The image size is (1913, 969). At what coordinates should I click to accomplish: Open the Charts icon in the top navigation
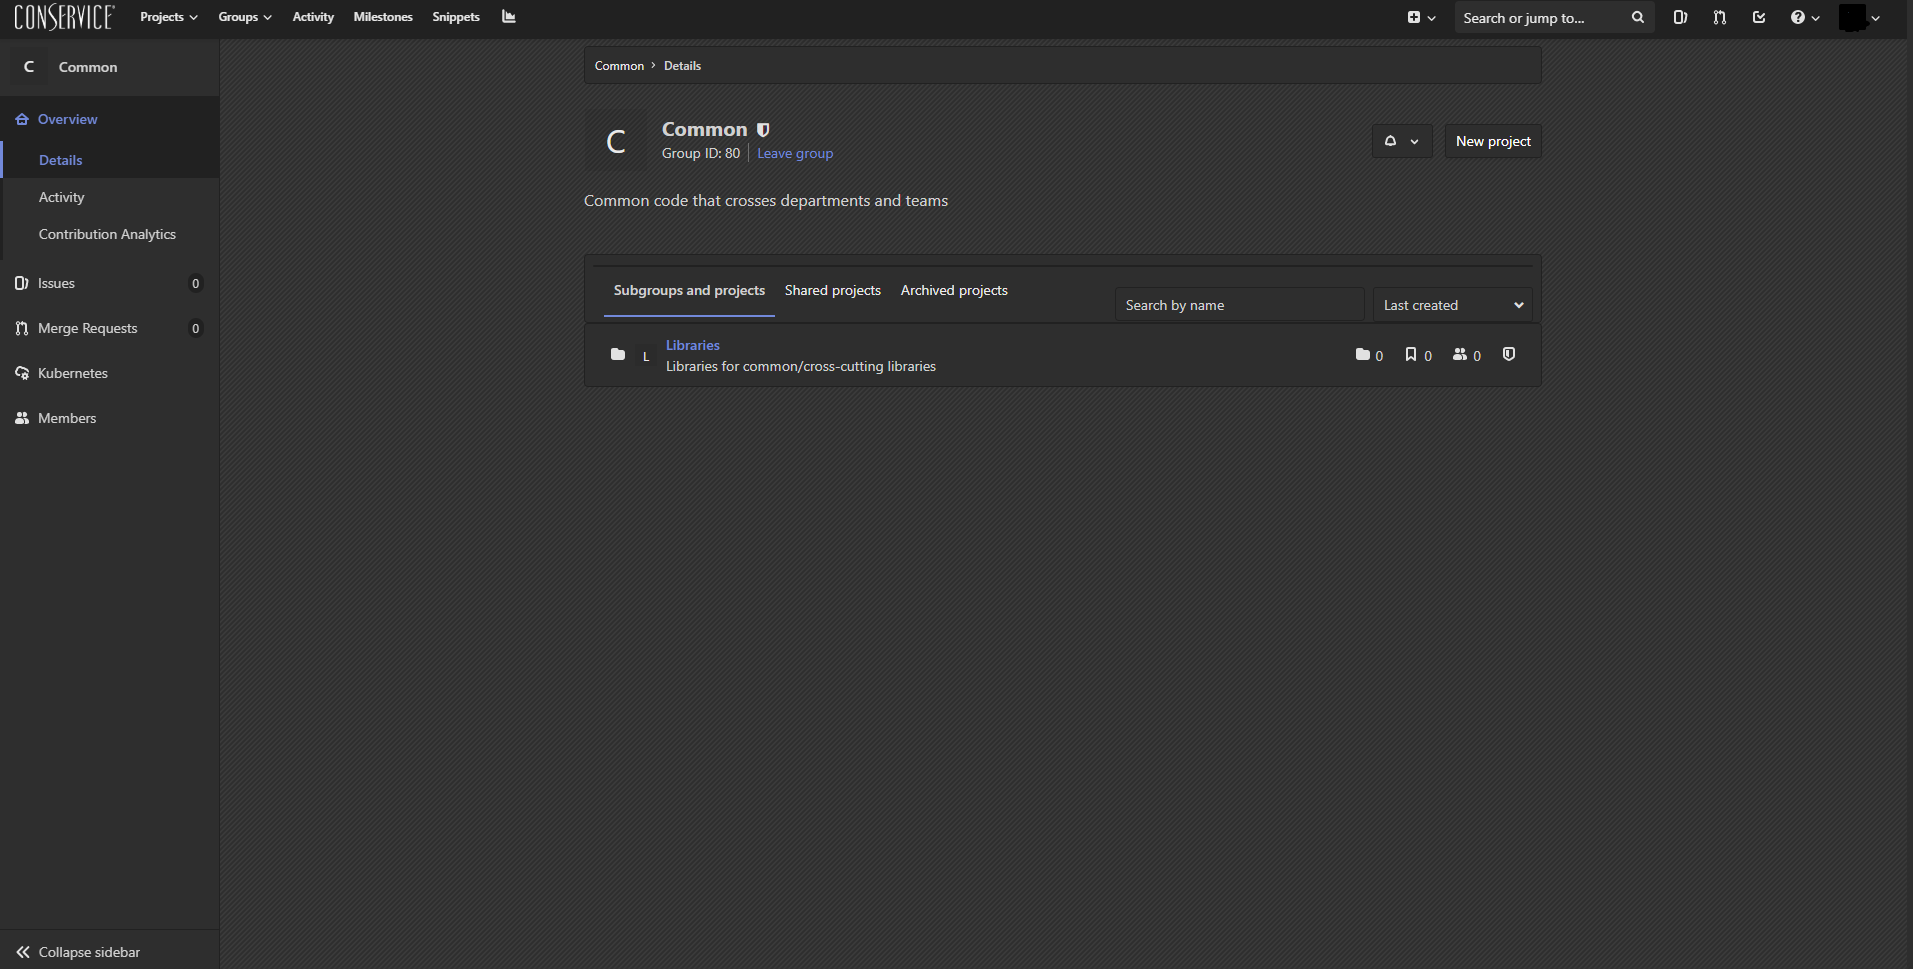click(509, 17)
